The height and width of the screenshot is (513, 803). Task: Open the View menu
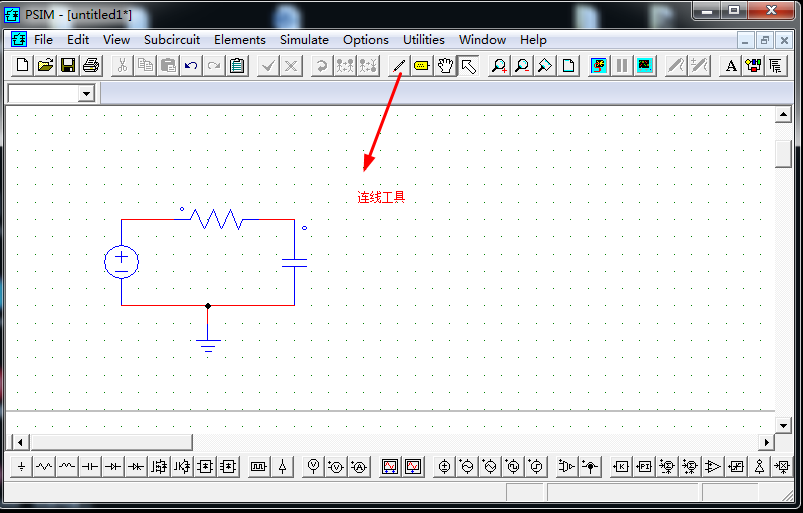tap(116, 40)
